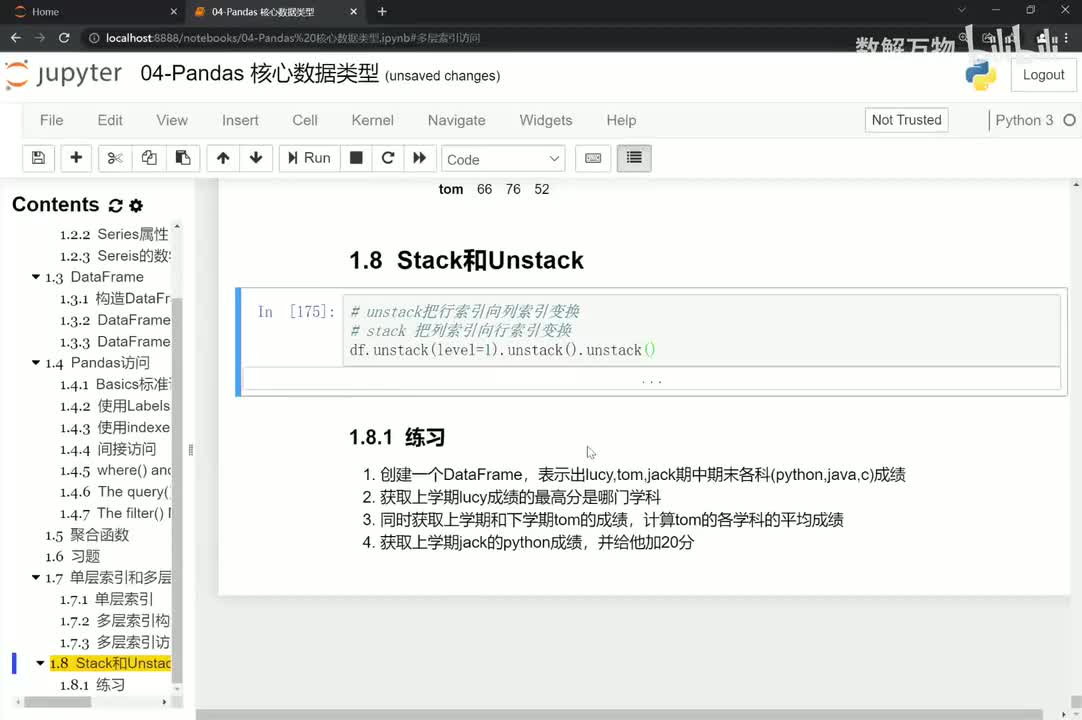Go to 1.5 聚合函数 in Contents
The image size is (1082, 720).
click(87, 534)
